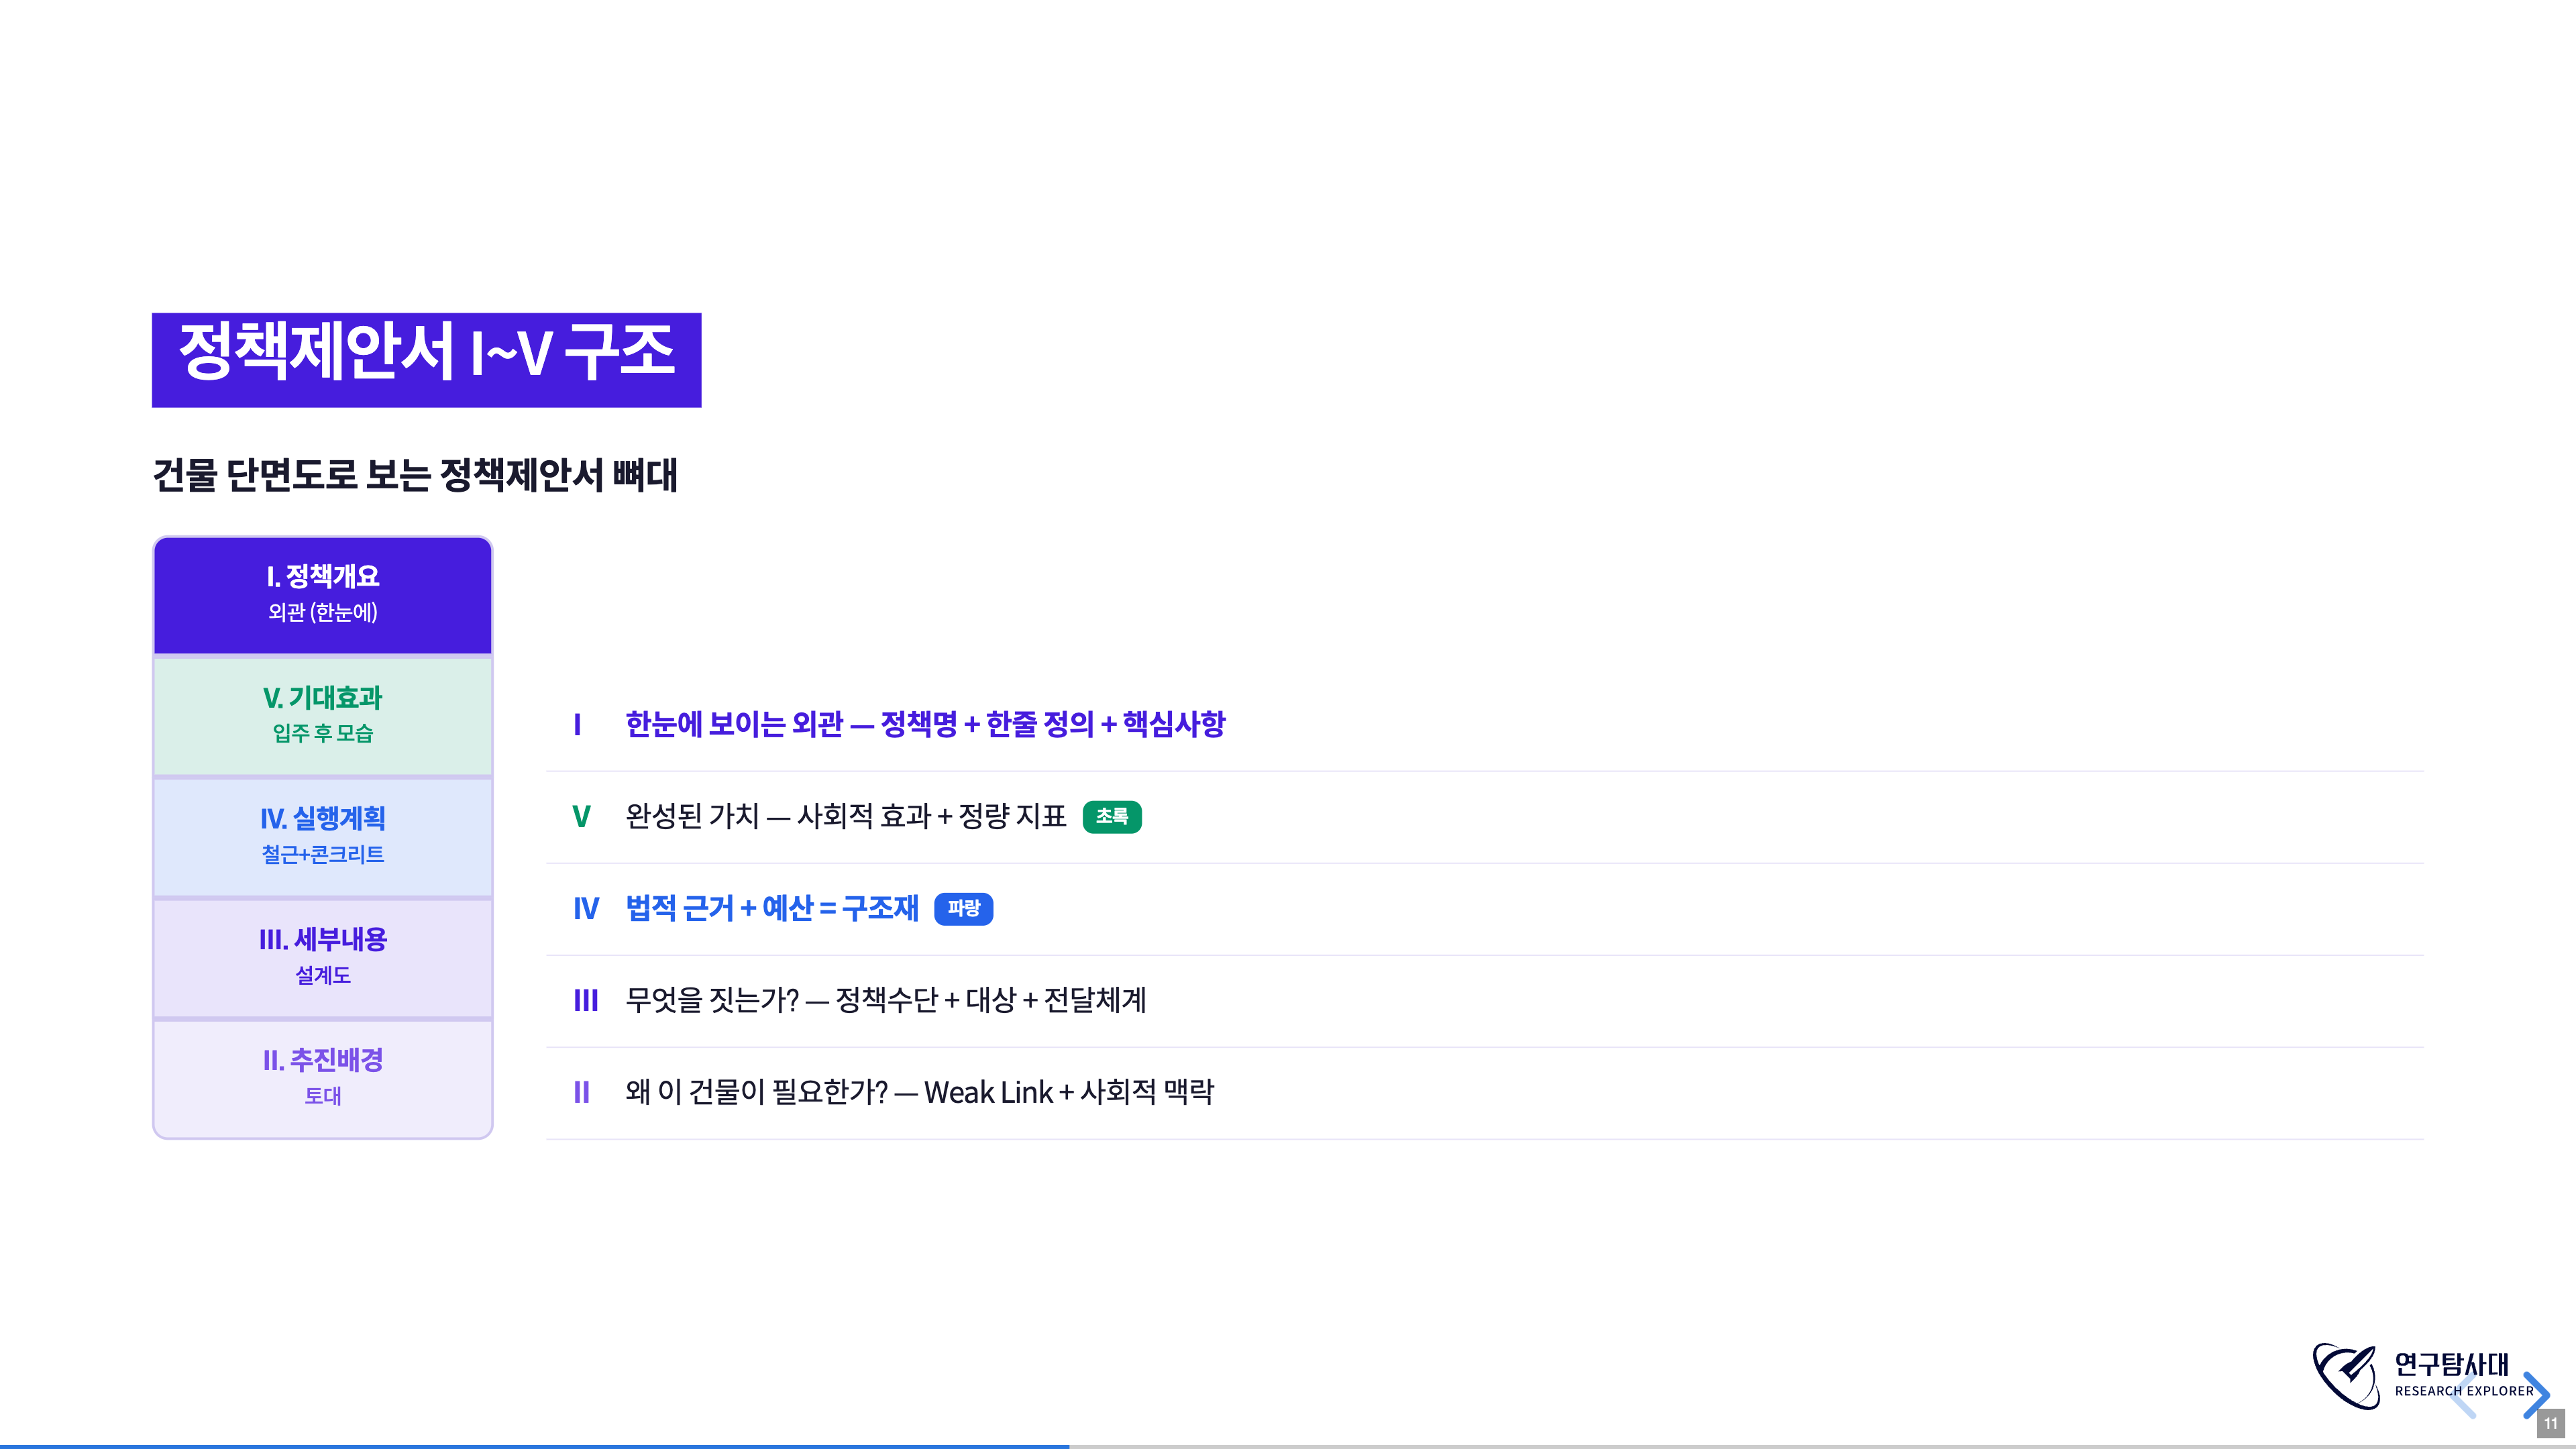
Task: Click the Roman numeral II in list
Action: click(x=581, y=1092)
